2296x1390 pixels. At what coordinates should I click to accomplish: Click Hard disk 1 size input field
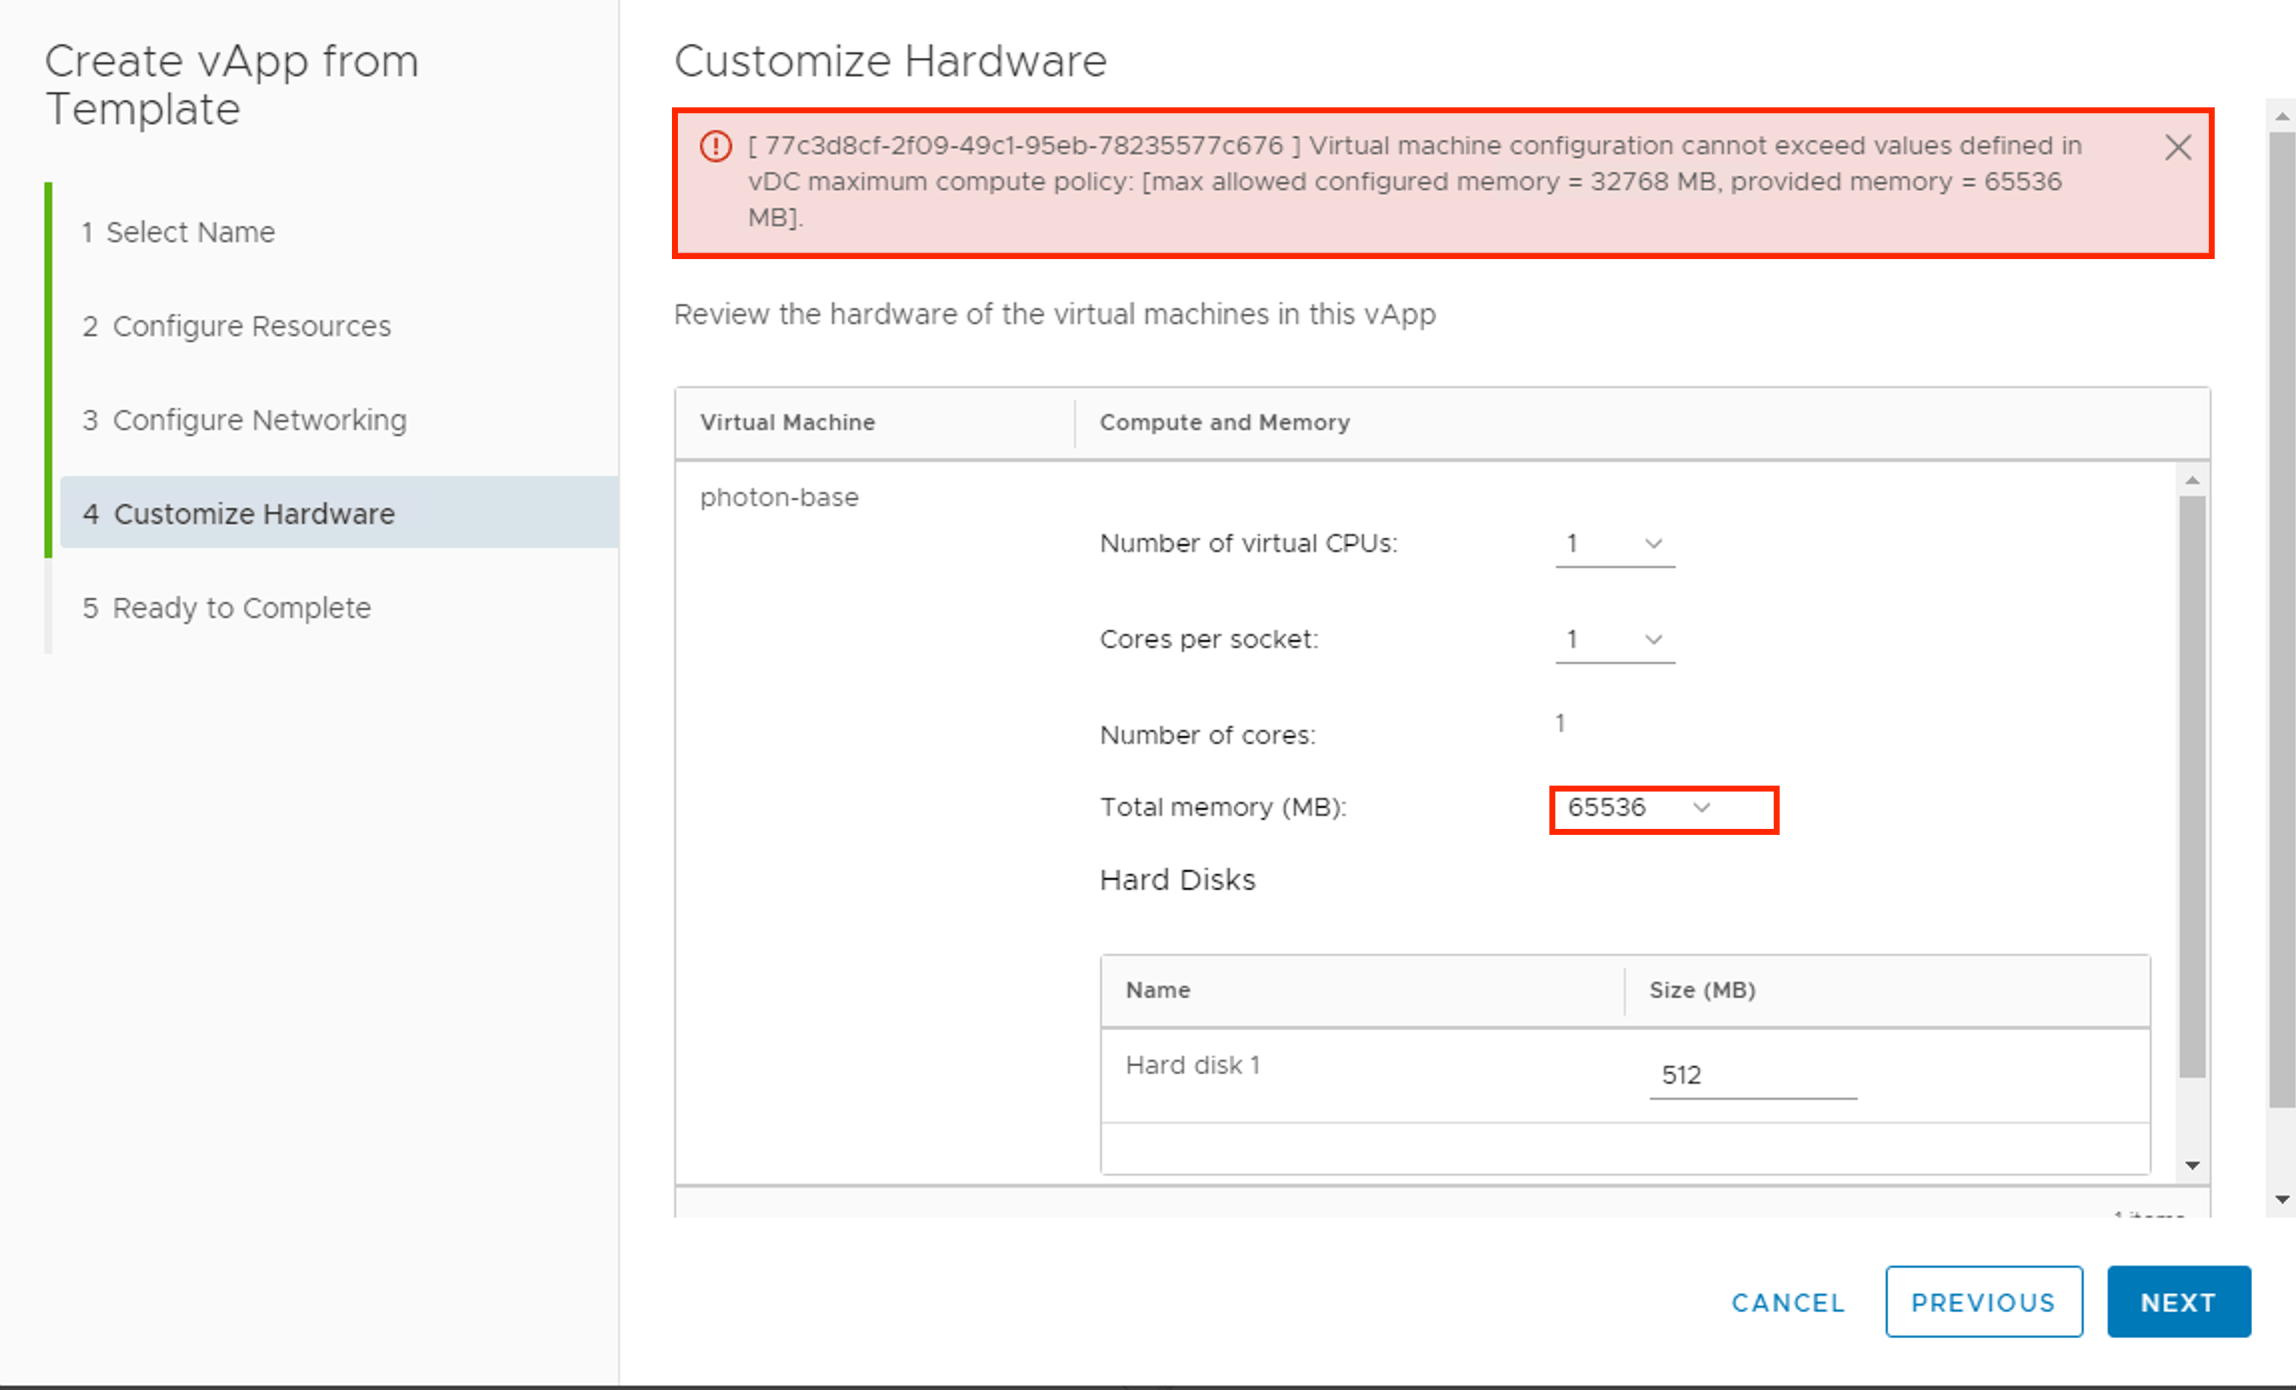tap(1752, 1075)
